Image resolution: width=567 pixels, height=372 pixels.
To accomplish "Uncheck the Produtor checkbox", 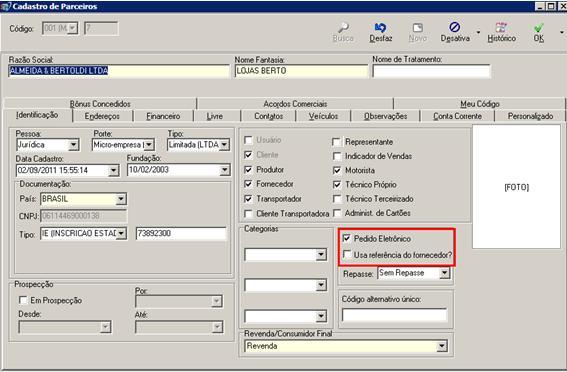I will point(248,170).
